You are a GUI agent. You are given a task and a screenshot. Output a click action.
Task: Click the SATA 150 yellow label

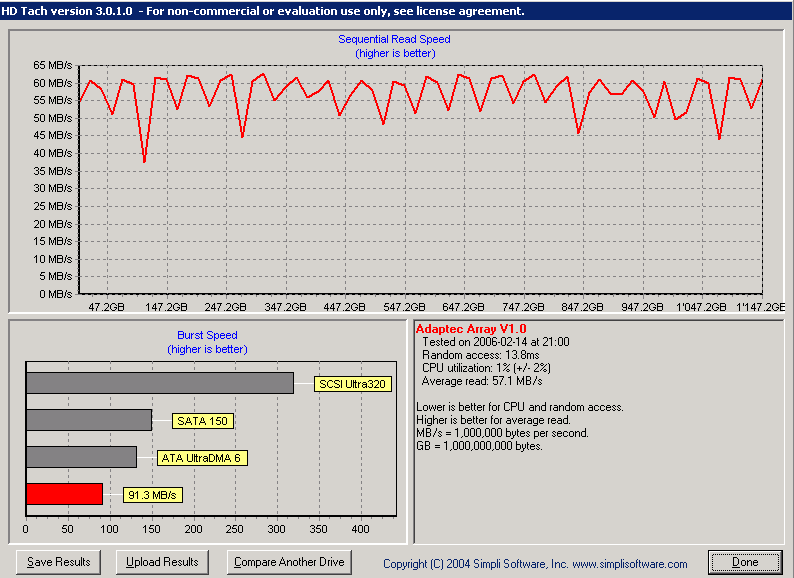[x=203, y=421]
